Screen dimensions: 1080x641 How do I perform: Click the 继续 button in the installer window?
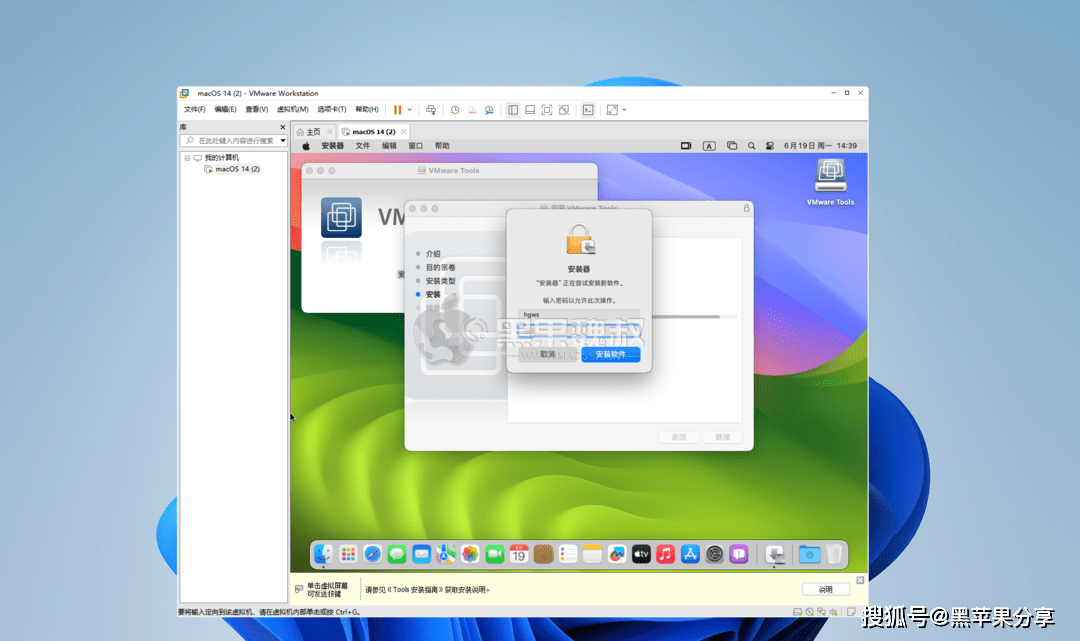(722, 437)
